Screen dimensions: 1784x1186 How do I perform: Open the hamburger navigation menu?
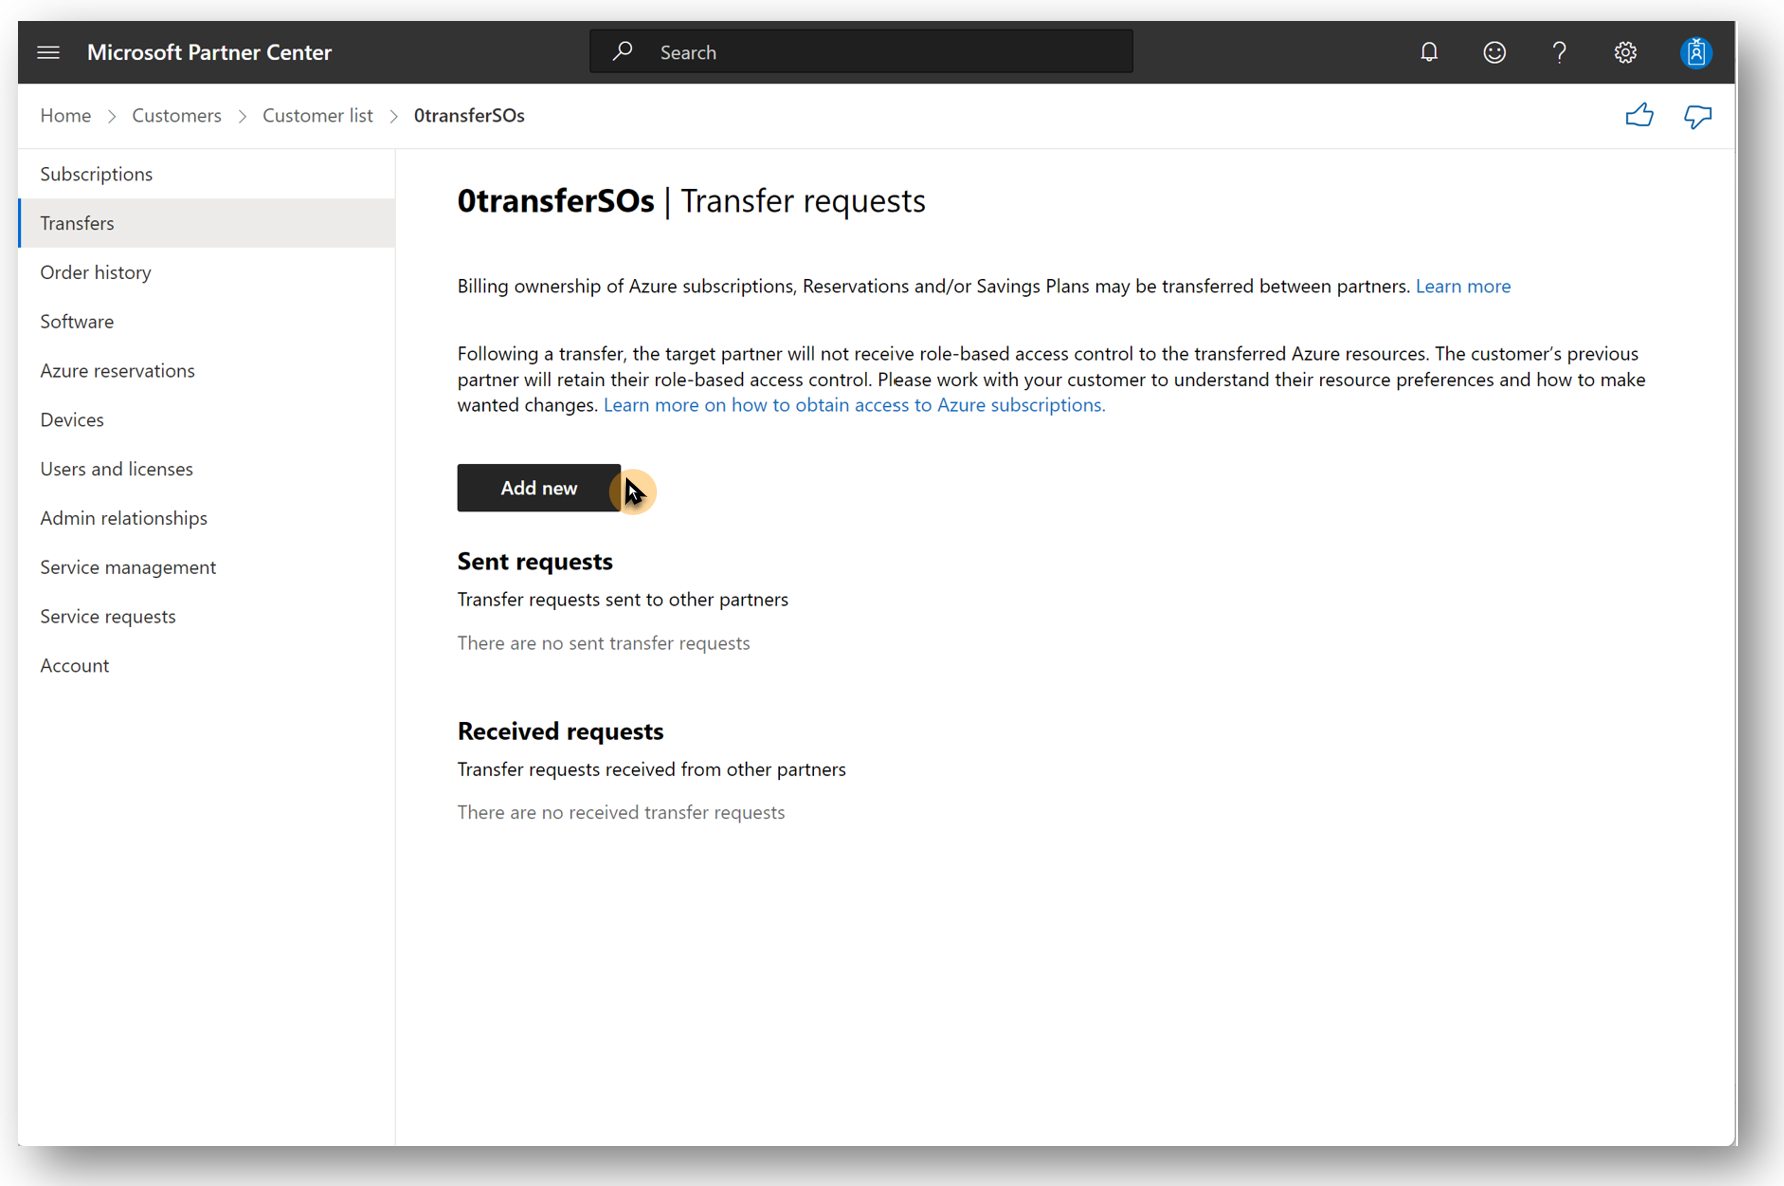[x=48, y=52]
